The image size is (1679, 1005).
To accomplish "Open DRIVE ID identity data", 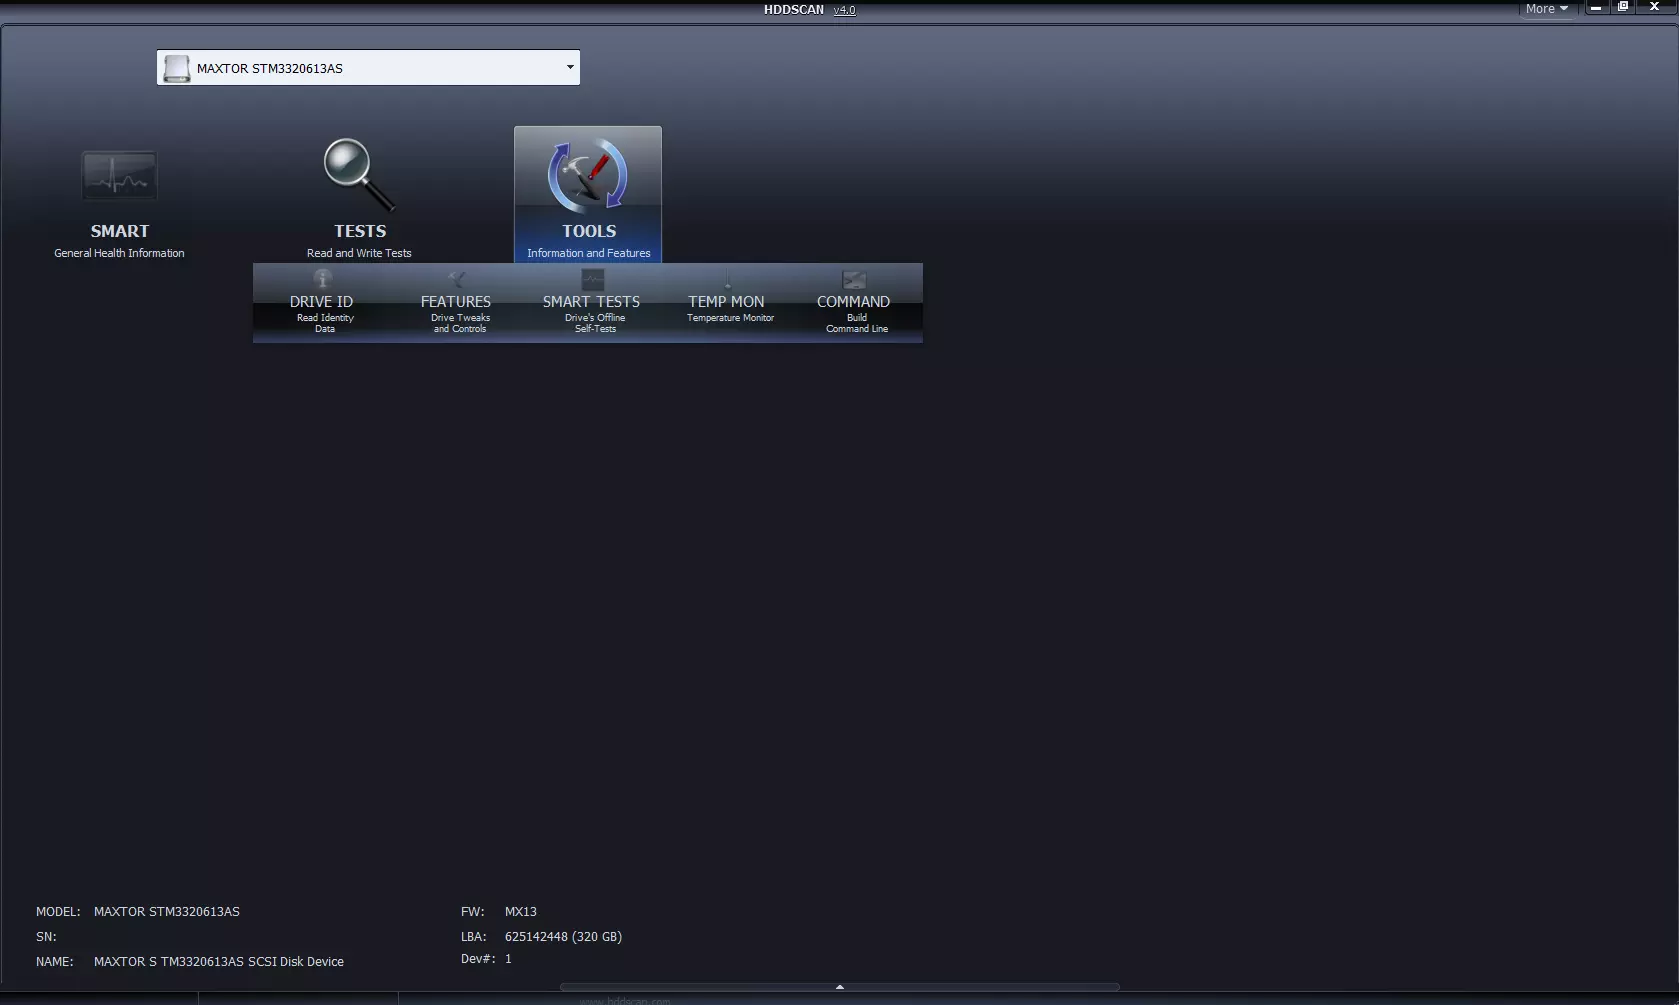I will 322,302.
